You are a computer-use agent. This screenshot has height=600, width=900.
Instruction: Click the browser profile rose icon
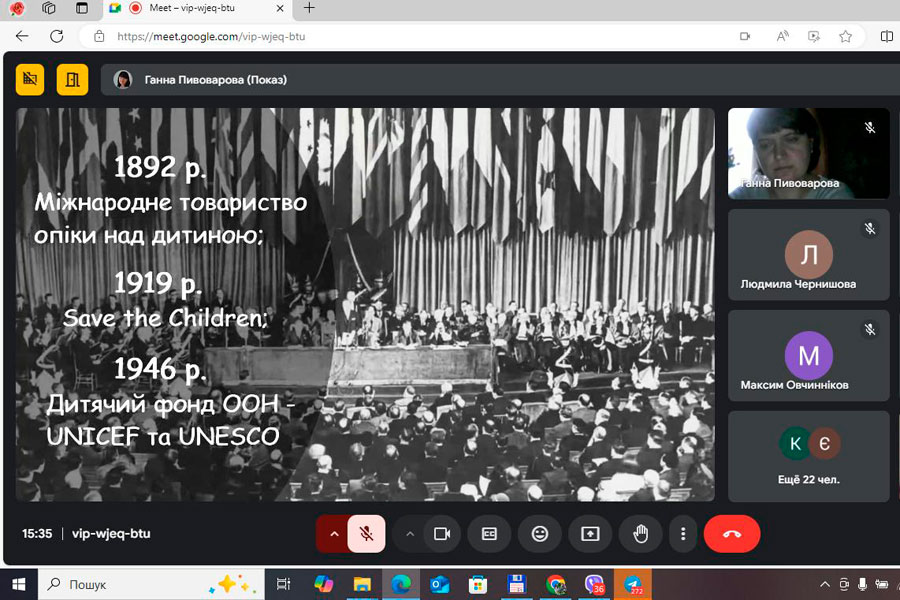(17, 8)
